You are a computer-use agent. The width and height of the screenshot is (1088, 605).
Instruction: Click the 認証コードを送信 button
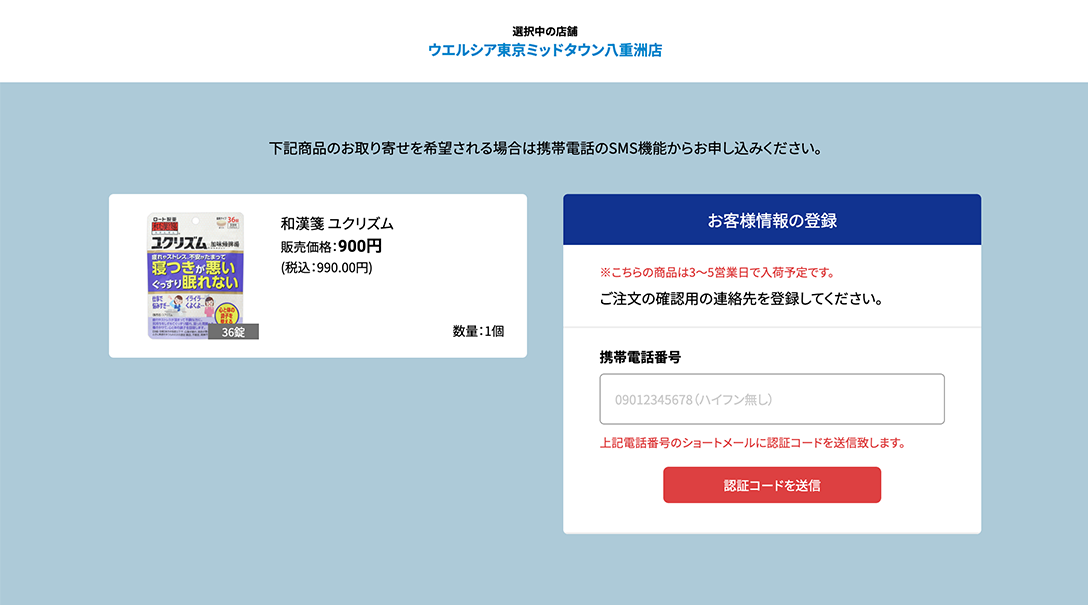click(x=772, y=485)
